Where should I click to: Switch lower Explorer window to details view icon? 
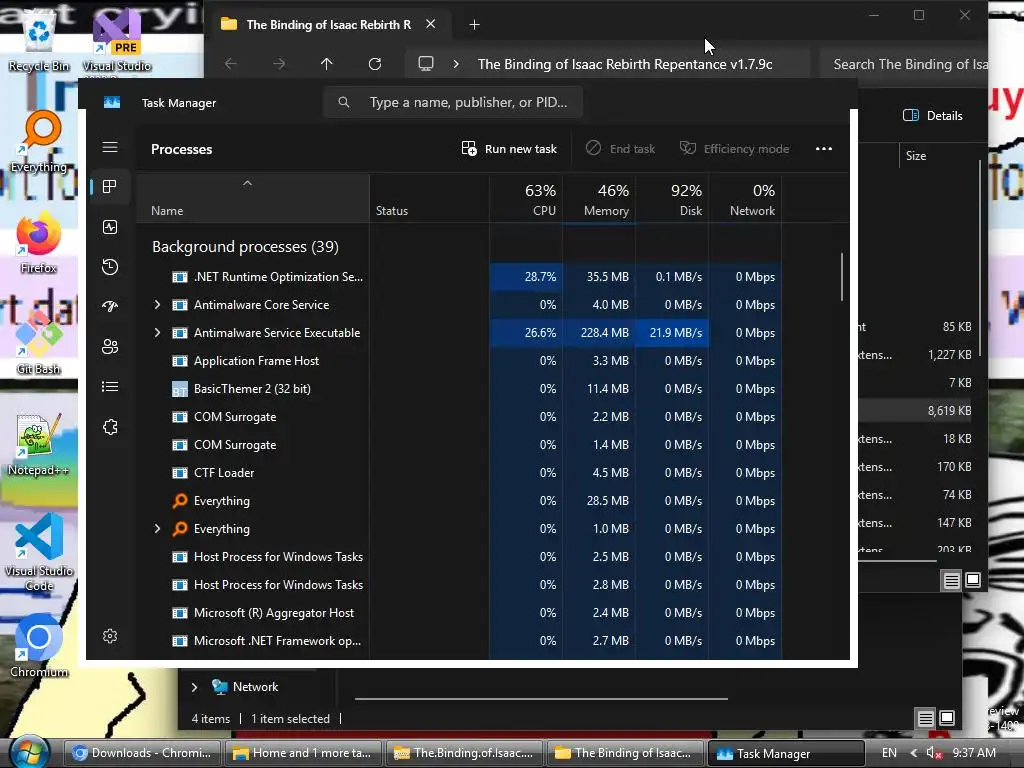[x=925, y=718]
